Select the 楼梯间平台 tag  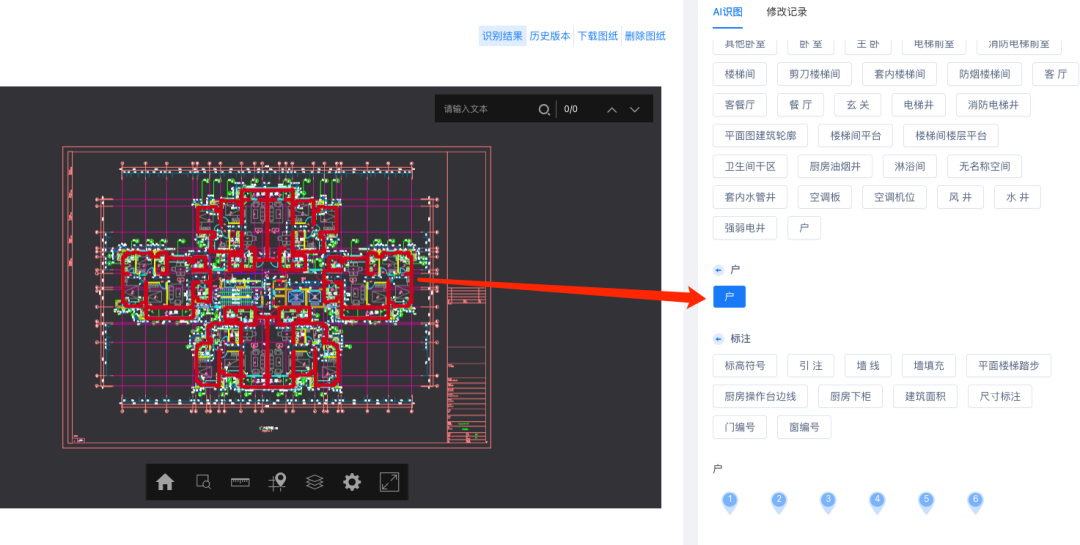tap(855, 136)
